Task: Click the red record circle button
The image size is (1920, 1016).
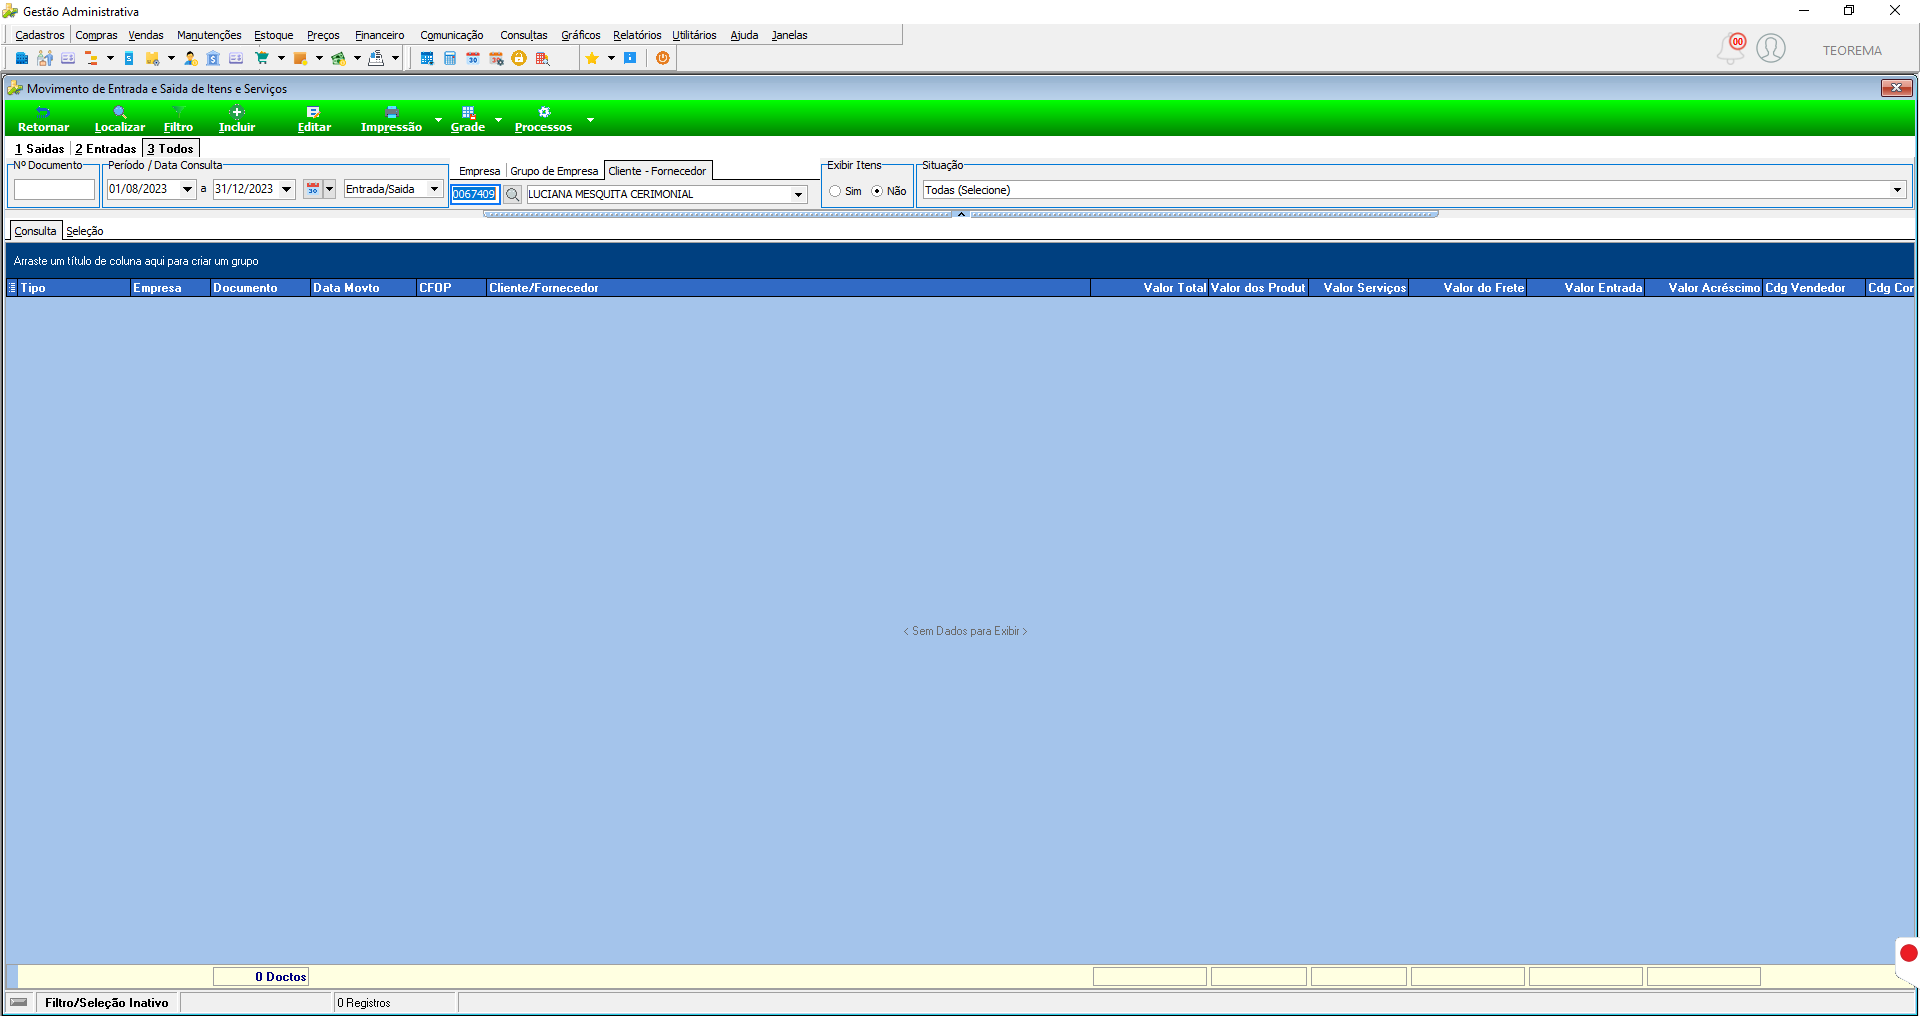Action: tap(1909, 953)
